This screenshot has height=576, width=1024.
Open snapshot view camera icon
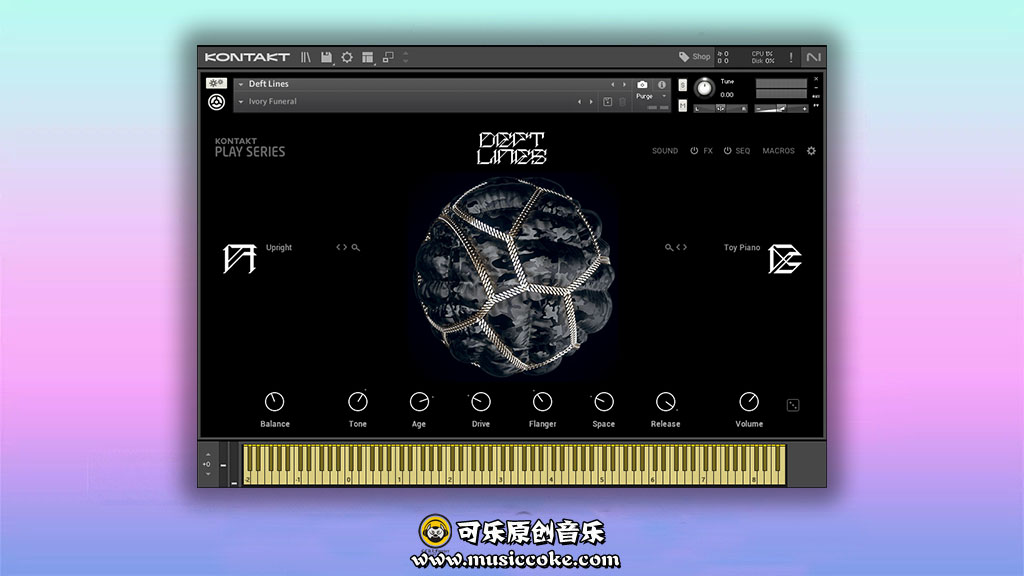642,85
